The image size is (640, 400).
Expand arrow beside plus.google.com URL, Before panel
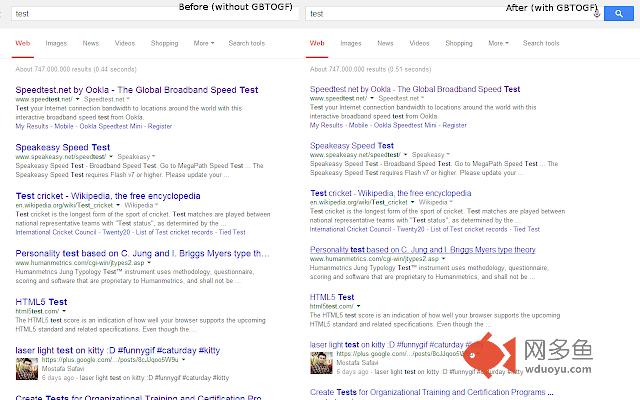184,360
